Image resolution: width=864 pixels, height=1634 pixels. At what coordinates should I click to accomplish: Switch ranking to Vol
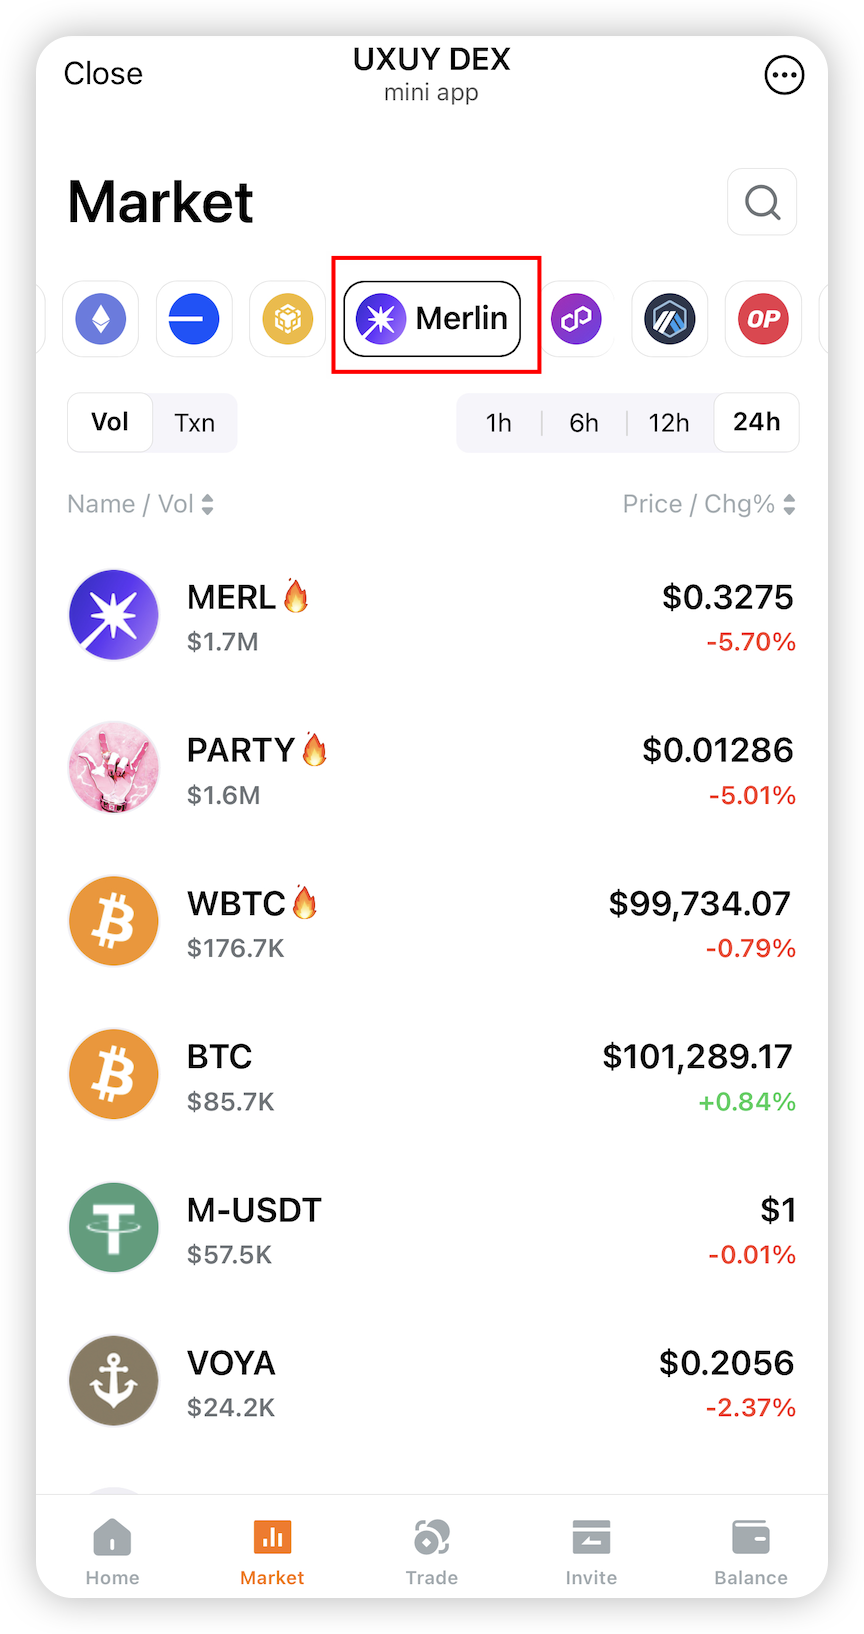[x=110, y=423]
